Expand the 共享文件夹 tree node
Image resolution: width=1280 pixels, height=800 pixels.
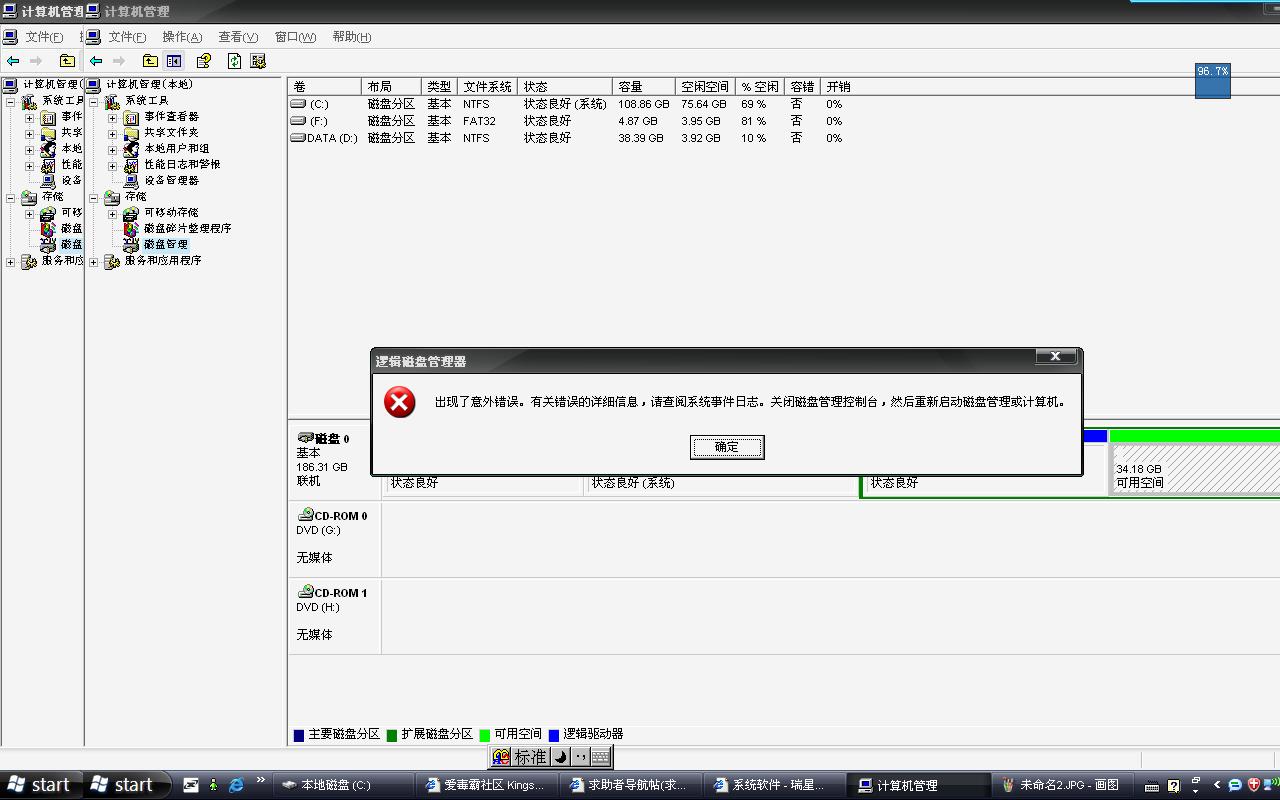[x=113, y=134]
